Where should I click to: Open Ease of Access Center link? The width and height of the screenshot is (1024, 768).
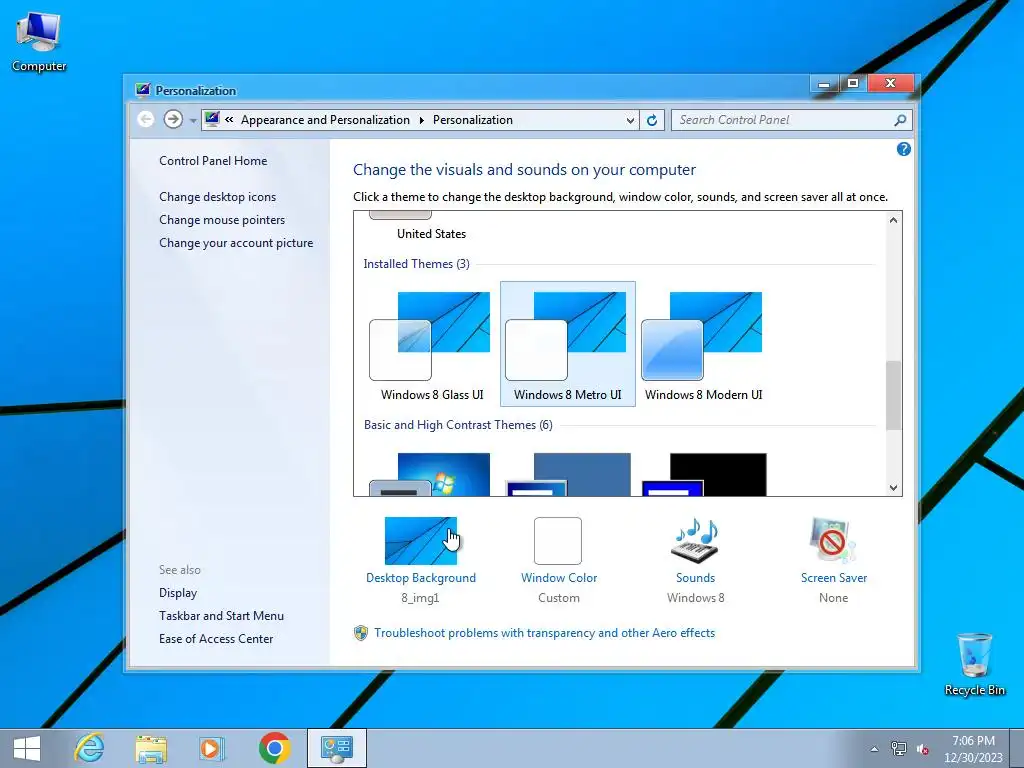pos(216,639)
